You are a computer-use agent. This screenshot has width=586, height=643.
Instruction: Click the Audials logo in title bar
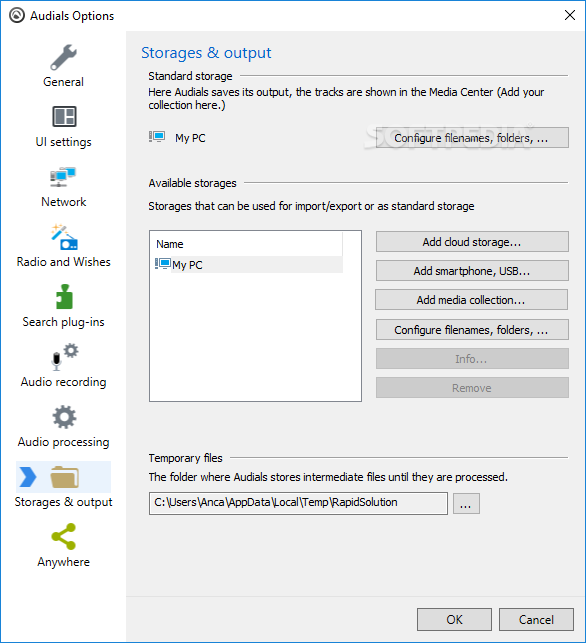(x=17, y=16)
